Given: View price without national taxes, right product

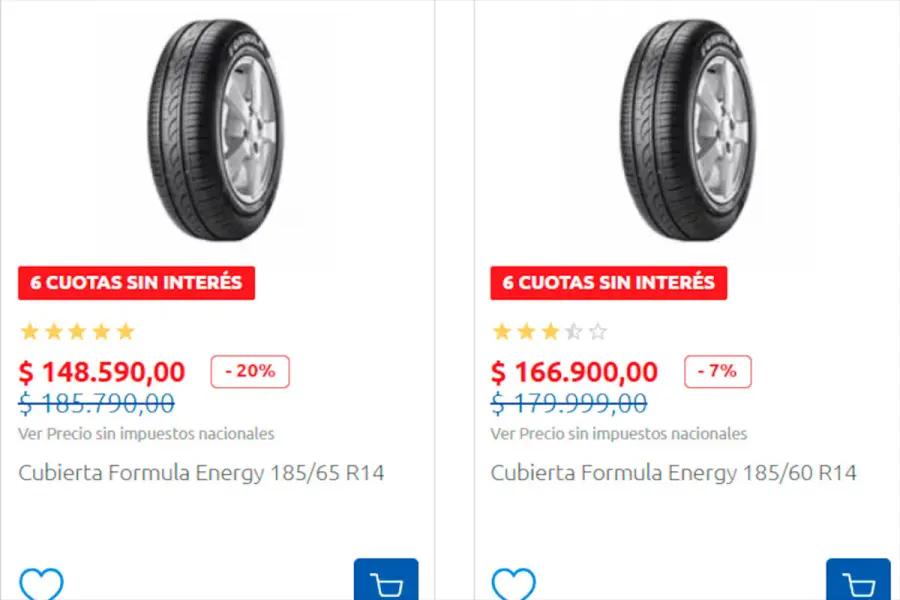Looking at the screenshot, I should pyautogui.click(x=618, y=434).
